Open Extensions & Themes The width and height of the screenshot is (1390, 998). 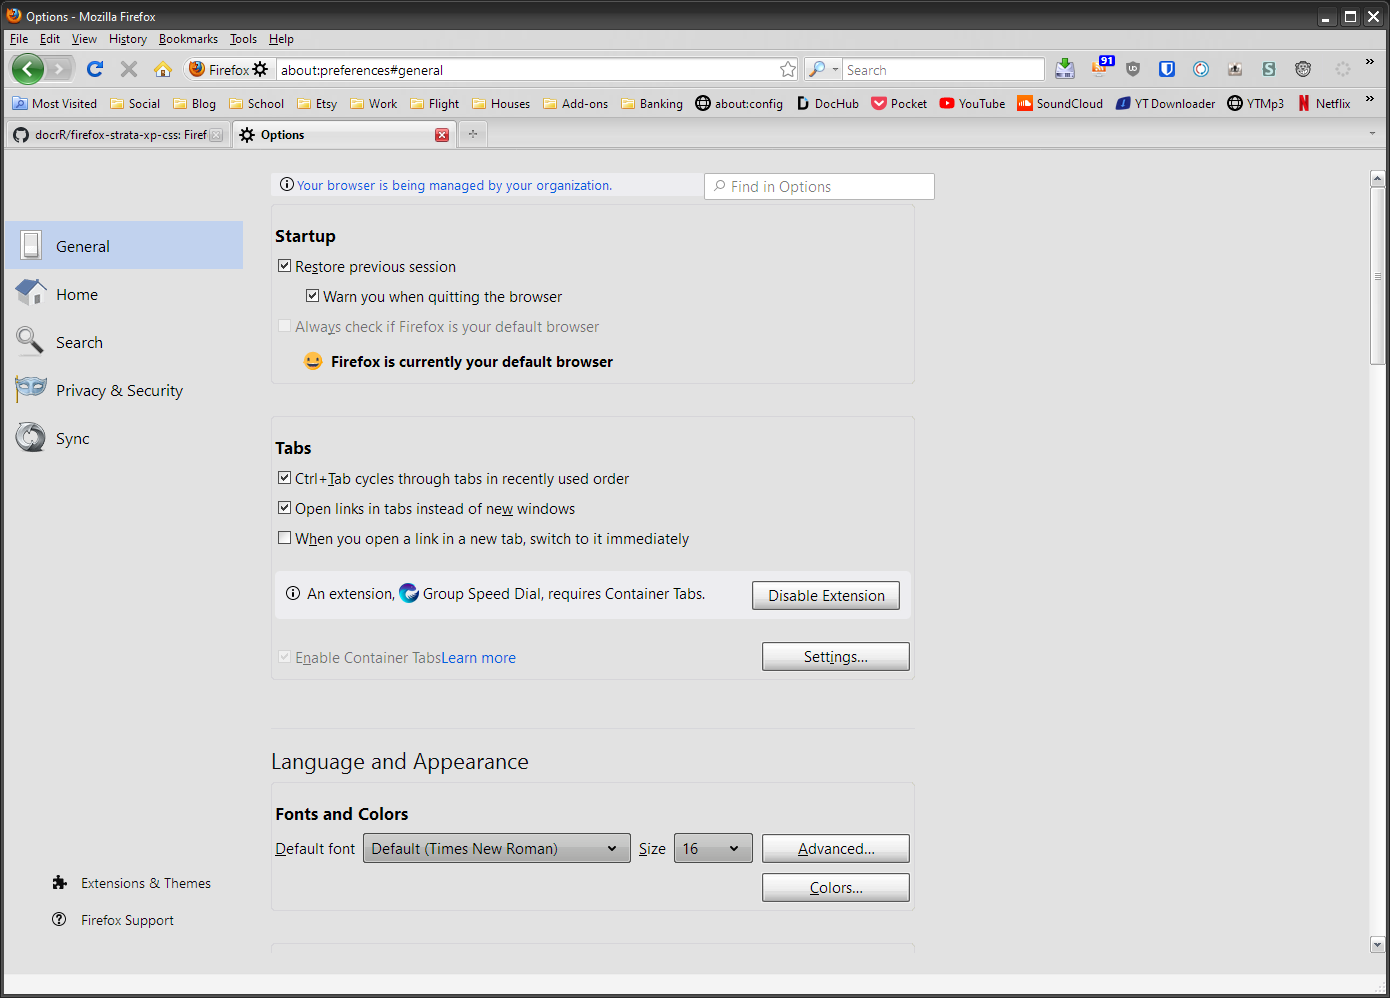[145, 883]
